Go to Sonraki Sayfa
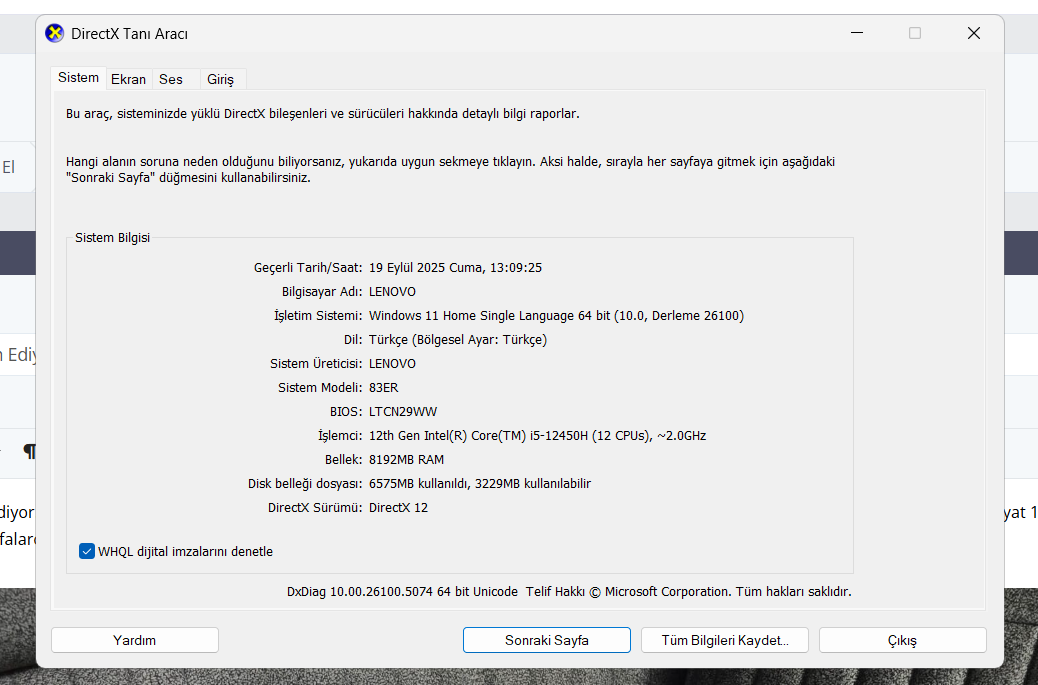 pos(547,640)
